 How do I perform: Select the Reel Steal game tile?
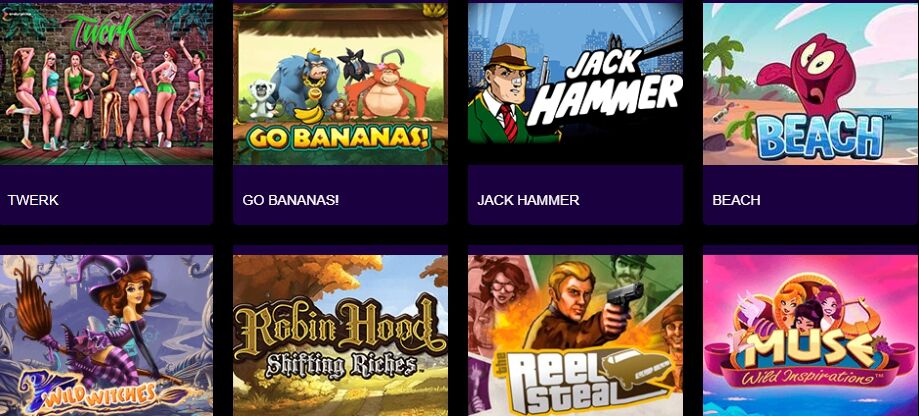575,335
